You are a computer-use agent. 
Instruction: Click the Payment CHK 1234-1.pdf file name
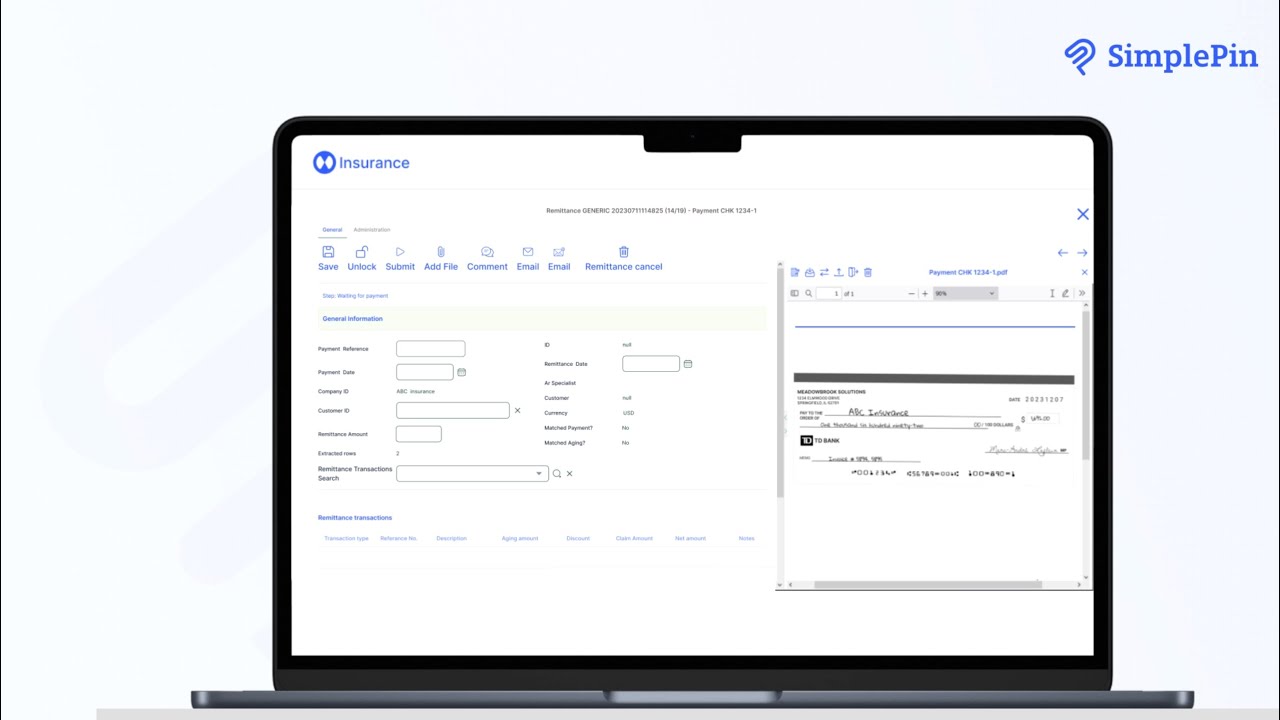pos(968,272)
